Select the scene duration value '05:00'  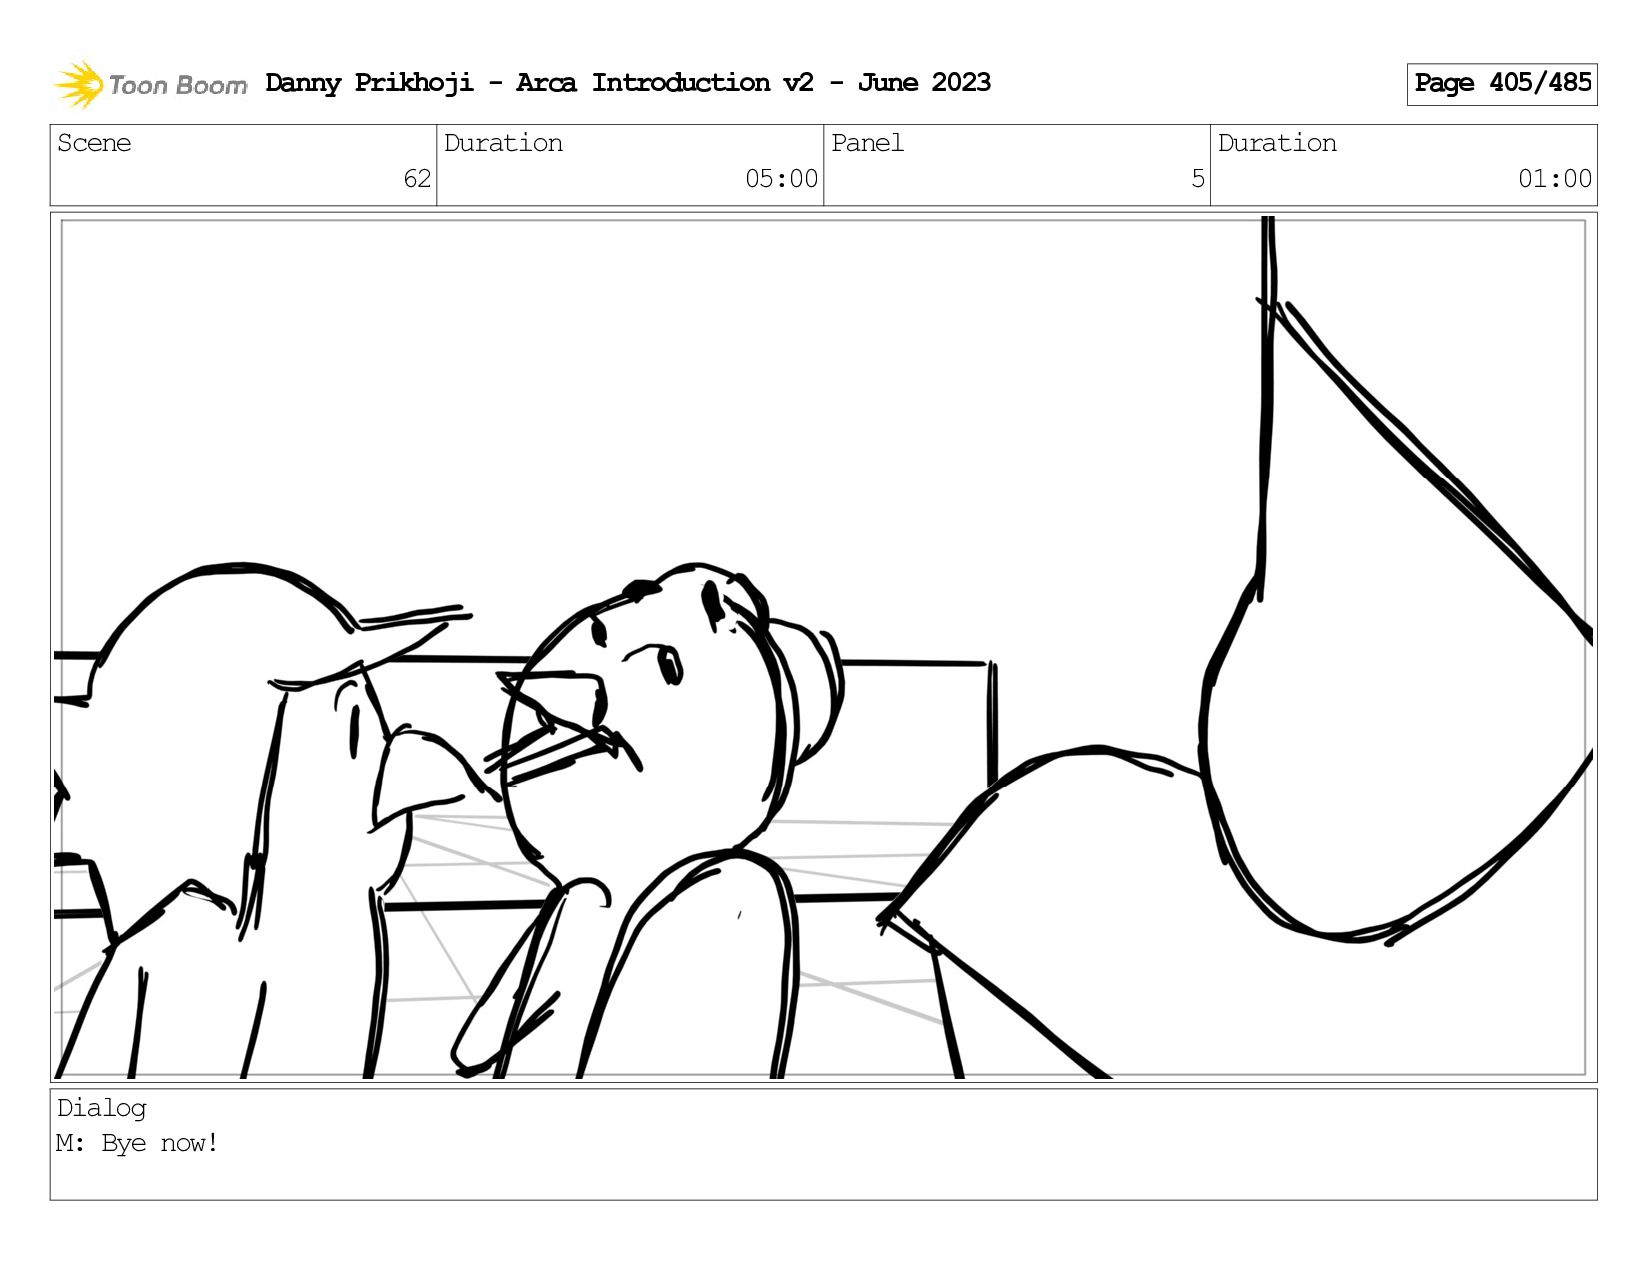pyautogui.click(x=781, y=179)
